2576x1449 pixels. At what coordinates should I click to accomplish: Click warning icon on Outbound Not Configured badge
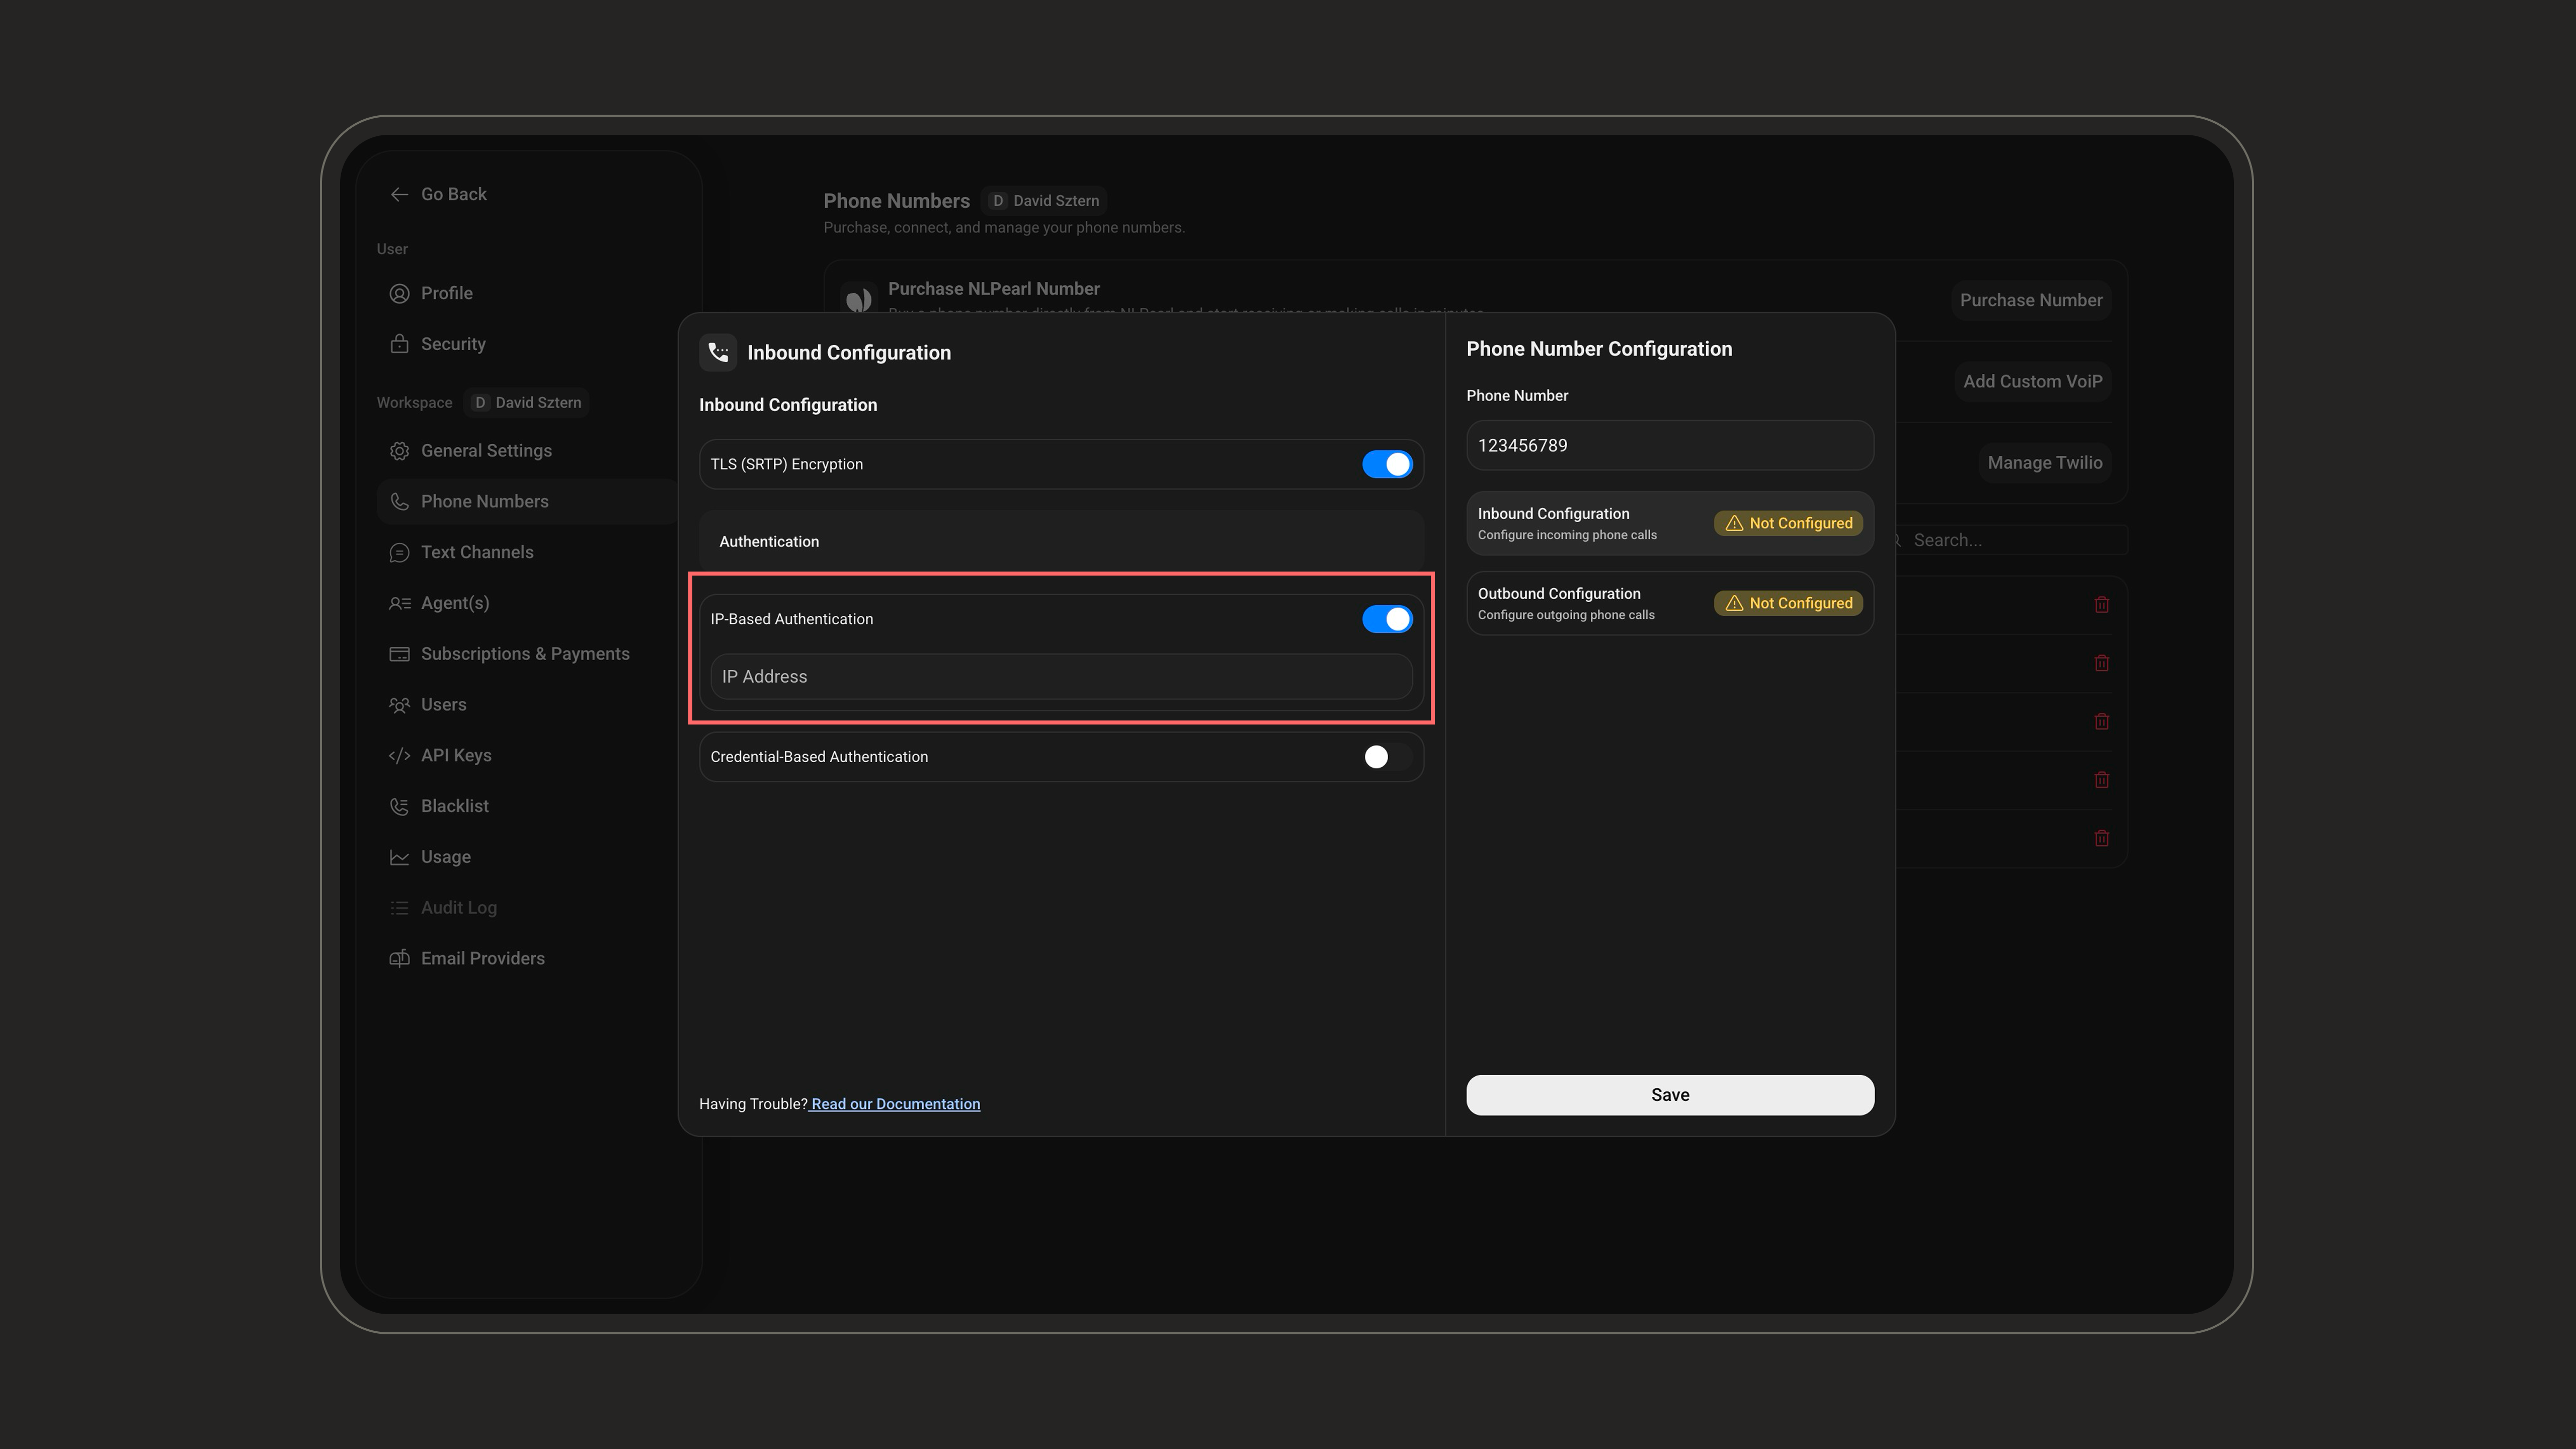(x=1734, y=603)
